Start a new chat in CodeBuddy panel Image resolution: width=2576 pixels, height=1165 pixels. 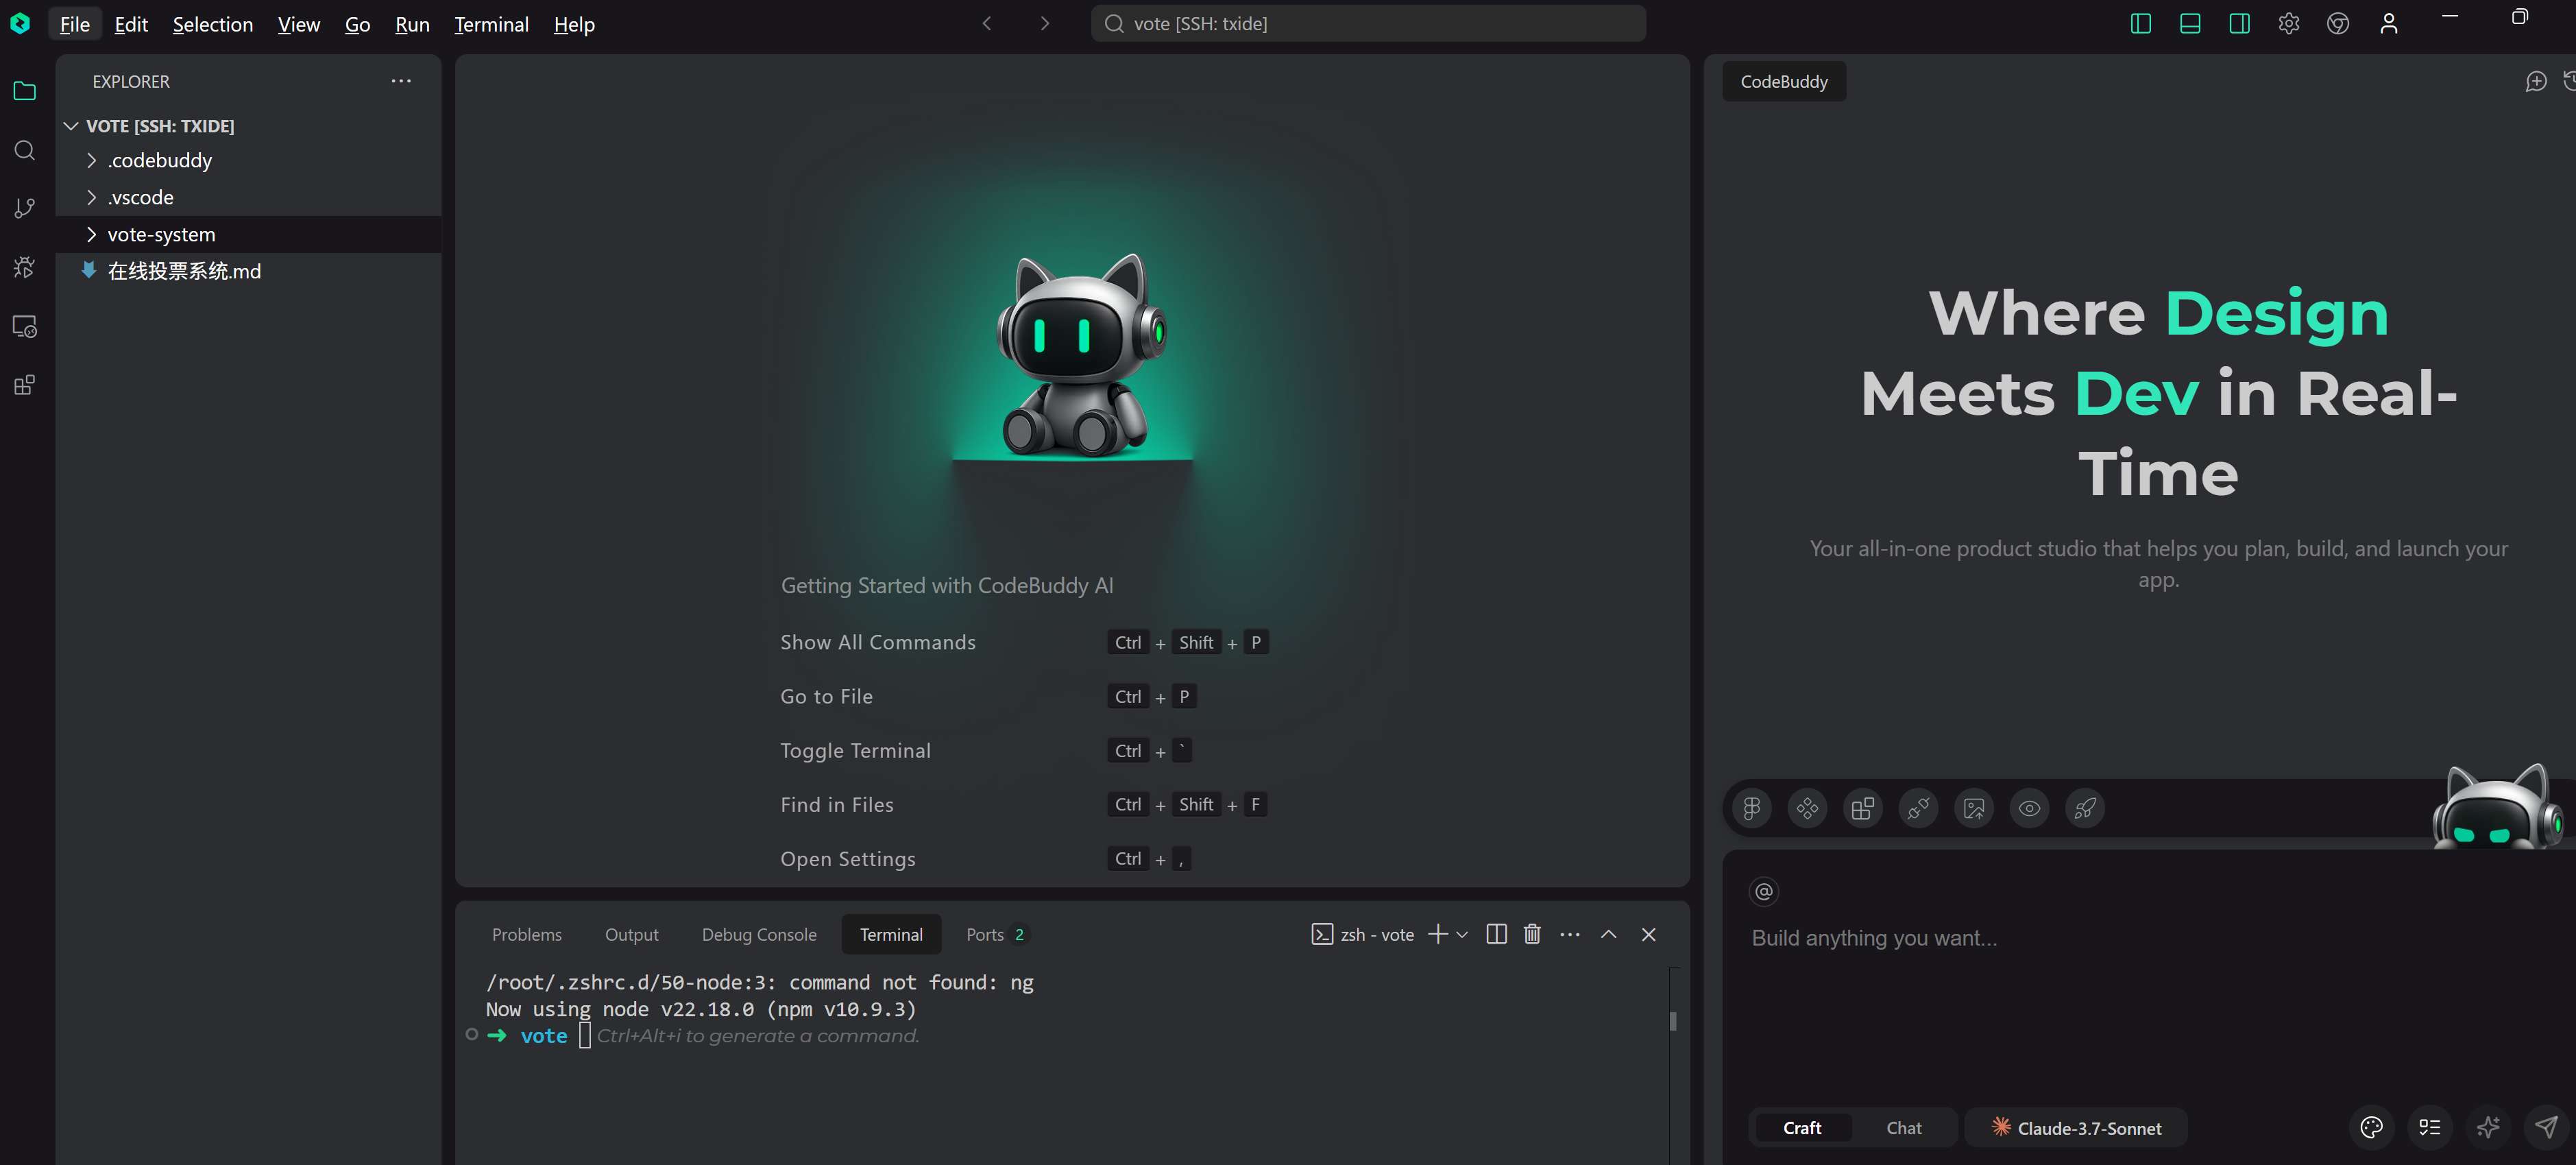point(2536,81)
